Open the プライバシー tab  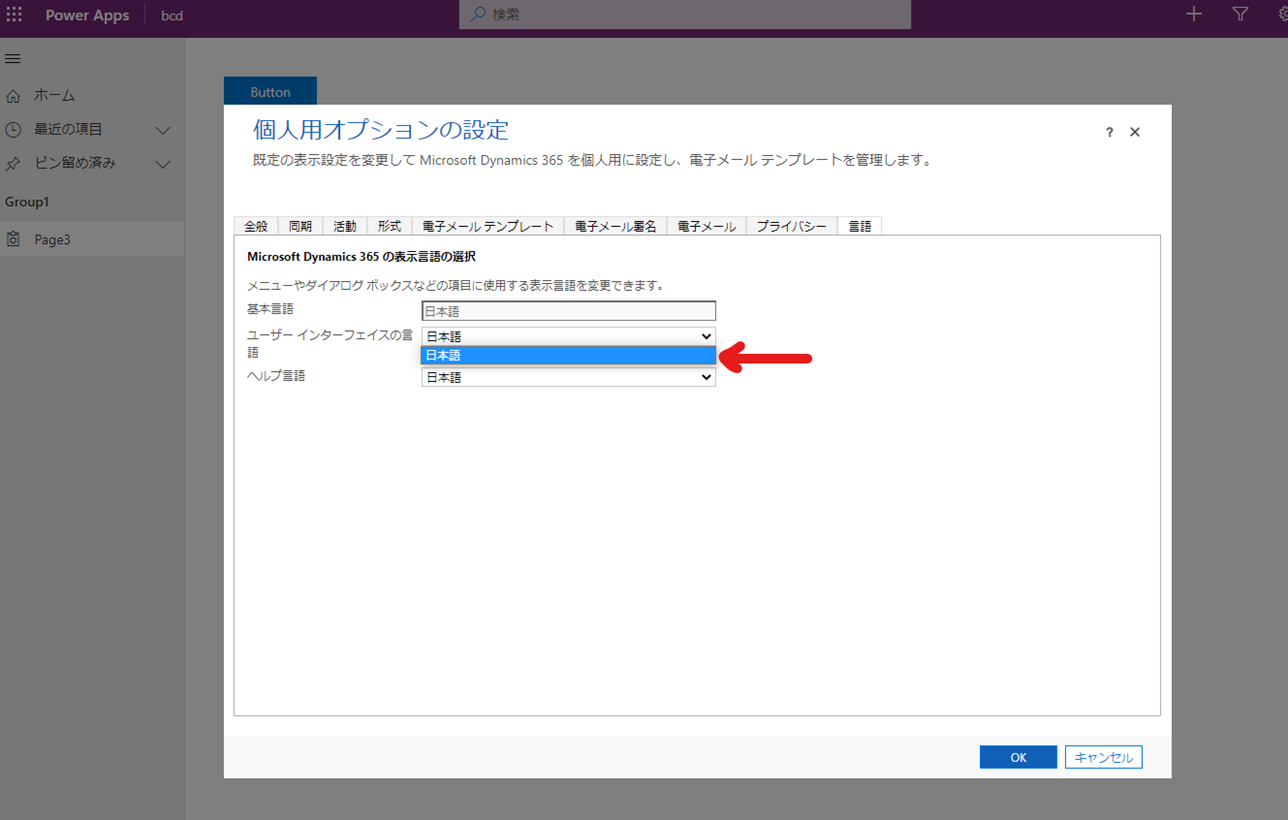tap(792, 226)
